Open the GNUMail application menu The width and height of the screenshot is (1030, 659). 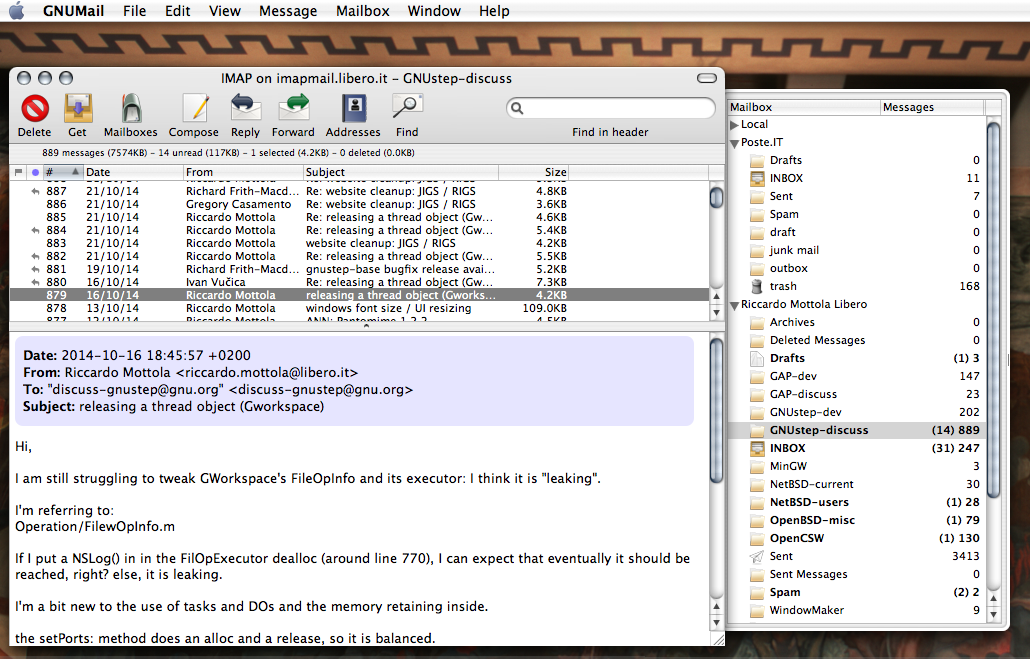tap(74, 11)
